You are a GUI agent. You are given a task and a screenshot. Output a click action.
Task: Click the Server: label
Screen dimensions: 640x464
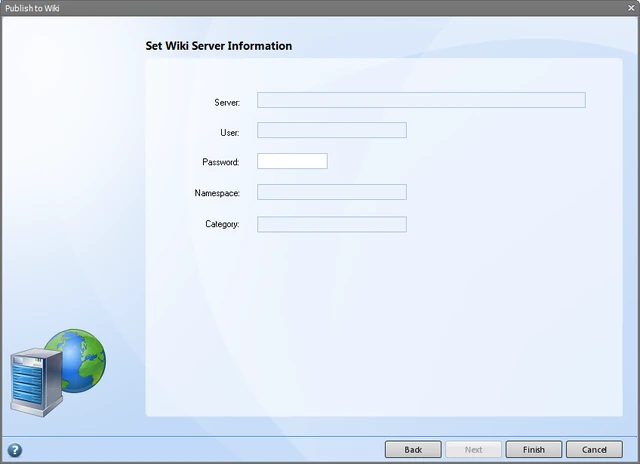(227, 102)
